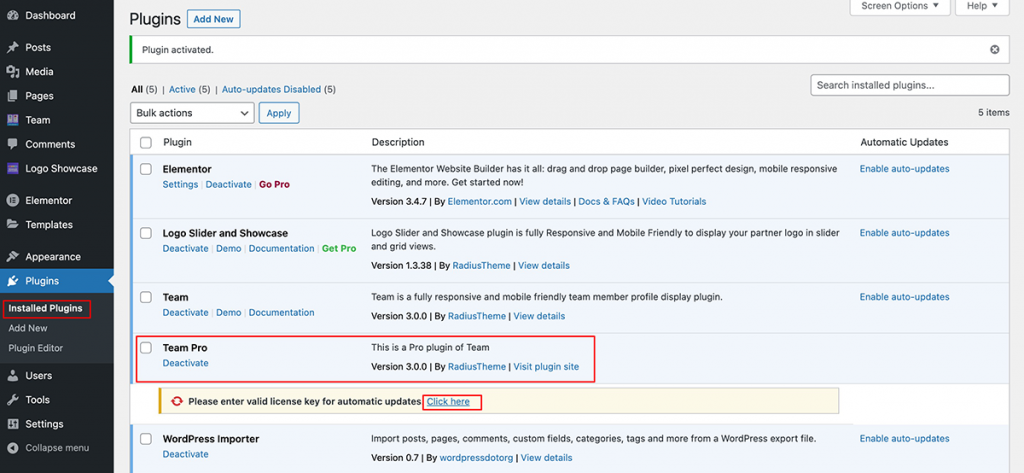Screen dimensions: 1024x473
Task: Open Logo Slider Demo link
Action: (x=229, y=248)
